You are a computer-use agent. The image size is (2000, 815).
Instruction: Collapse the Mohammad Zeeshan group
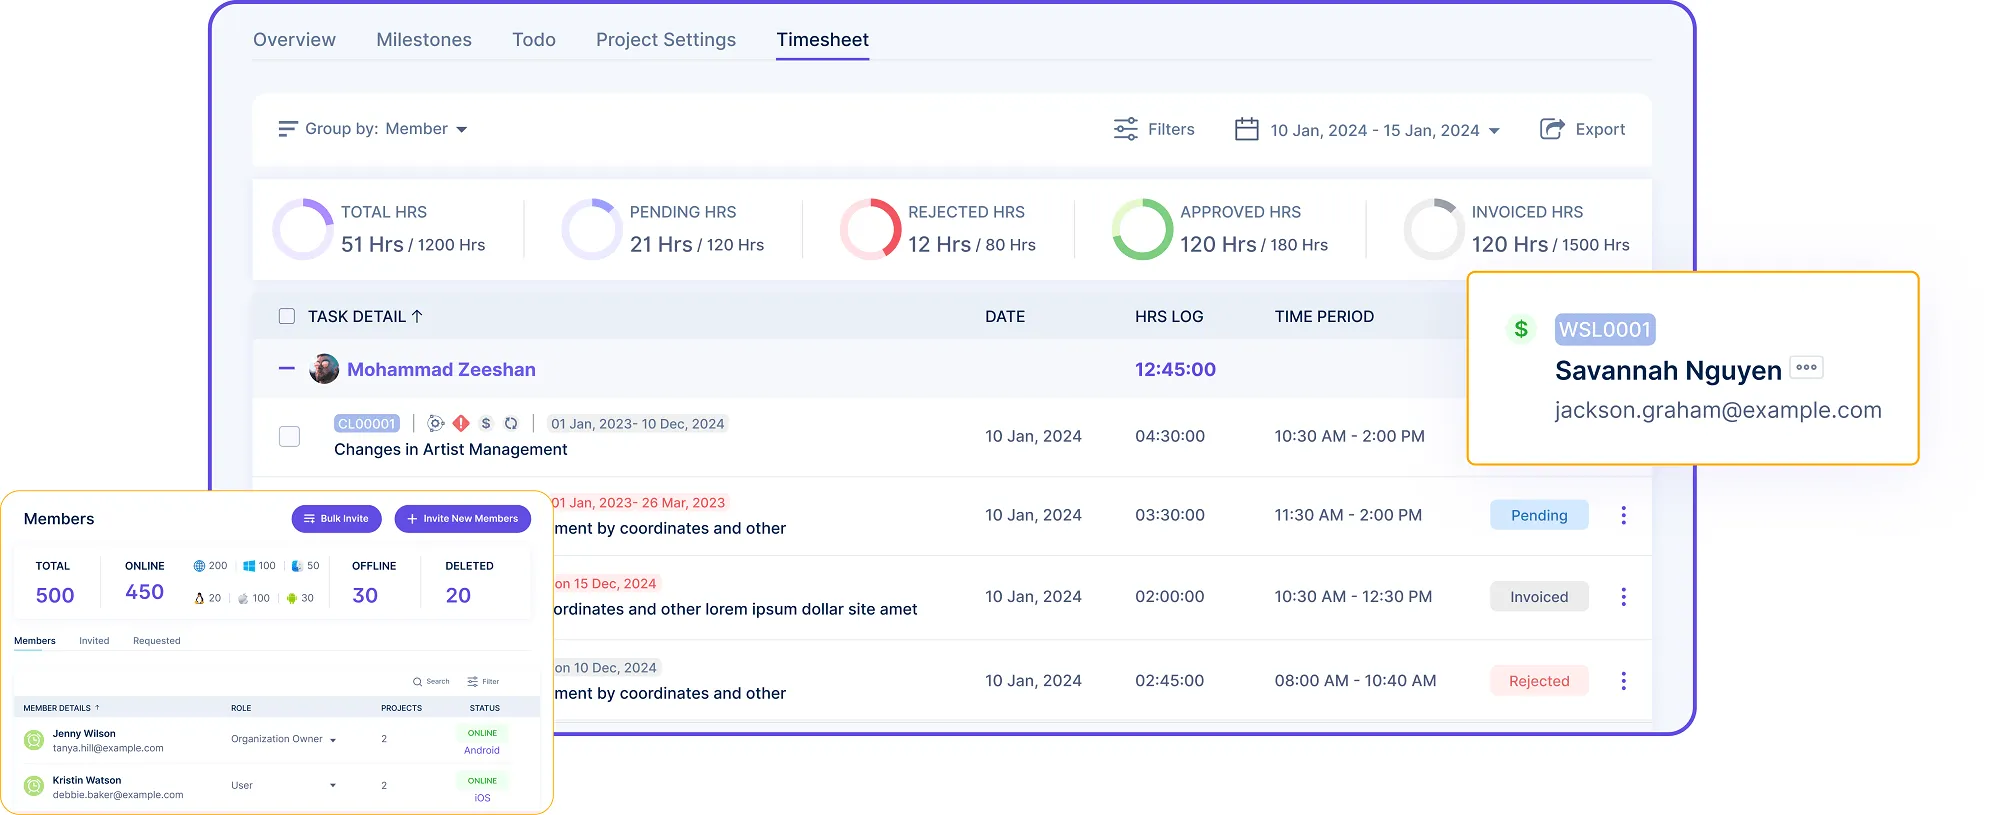[x=287, y=369]
